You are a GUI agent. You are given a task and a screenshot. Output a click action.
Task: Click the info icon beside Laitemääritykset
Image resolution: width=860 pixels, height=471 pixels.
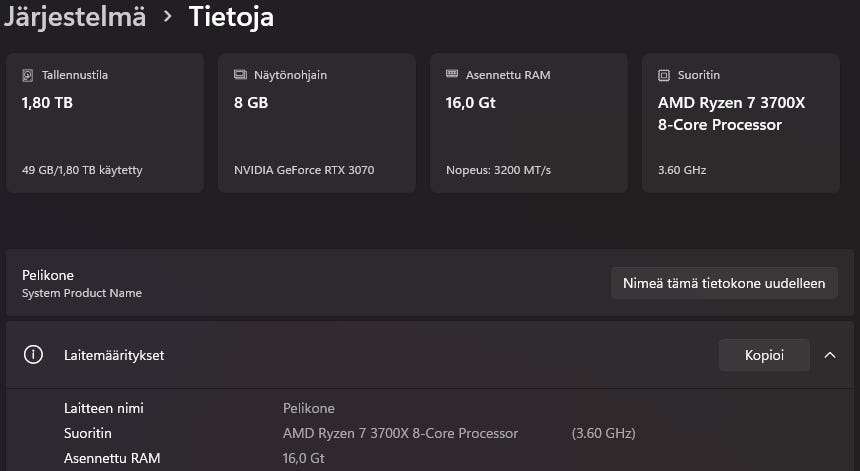coord(33,355)
